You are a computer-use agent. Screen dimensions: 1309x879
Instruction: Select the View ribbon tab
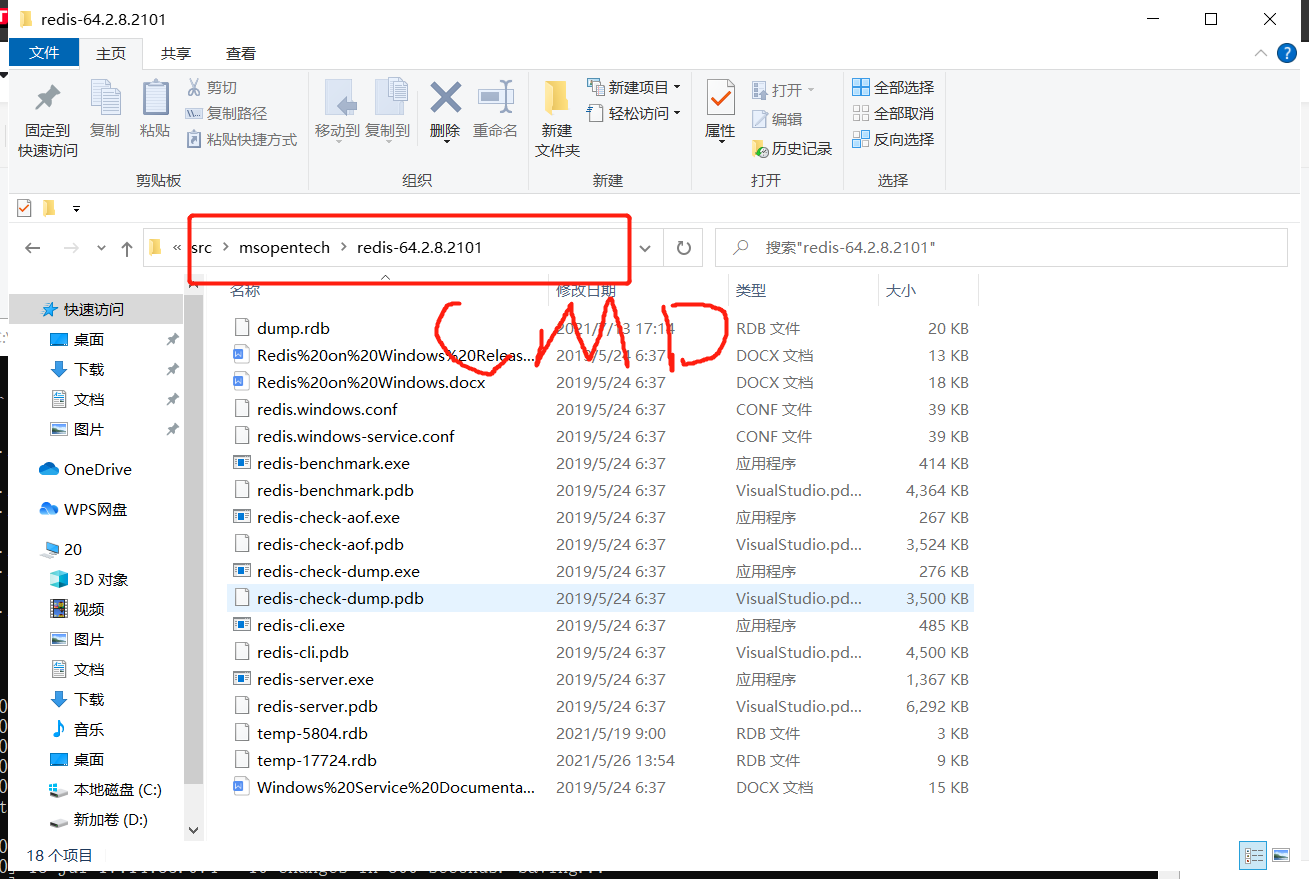(x=241, y=53)
